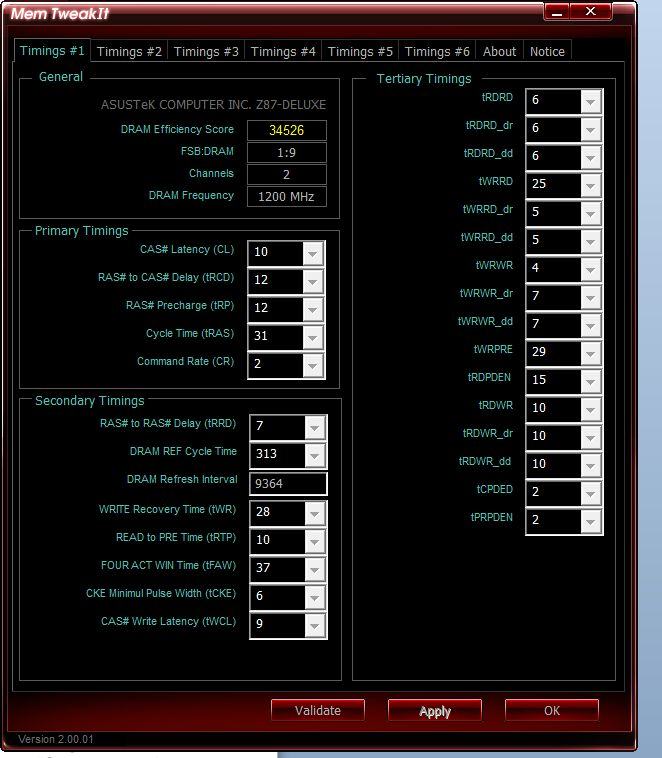Open the RAS# to CAS# Delay (tRCD) dropdown
Screen dimensions: 662x758
pos(313,281)
